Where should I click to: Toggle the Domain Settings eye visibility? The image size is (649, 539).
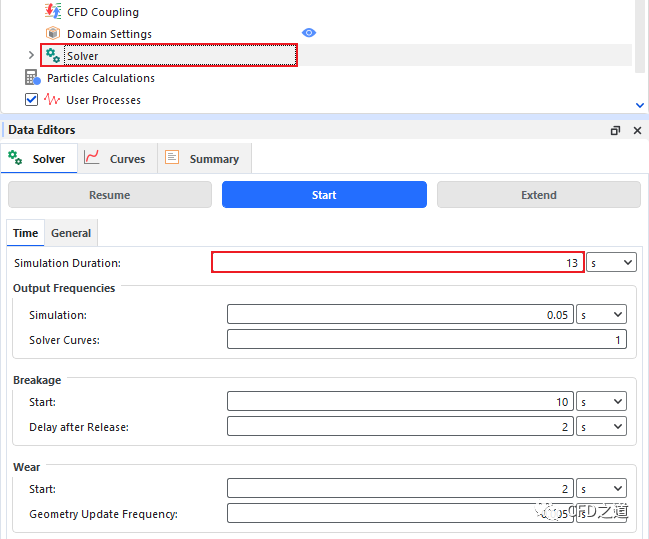[x=309, y=33]
